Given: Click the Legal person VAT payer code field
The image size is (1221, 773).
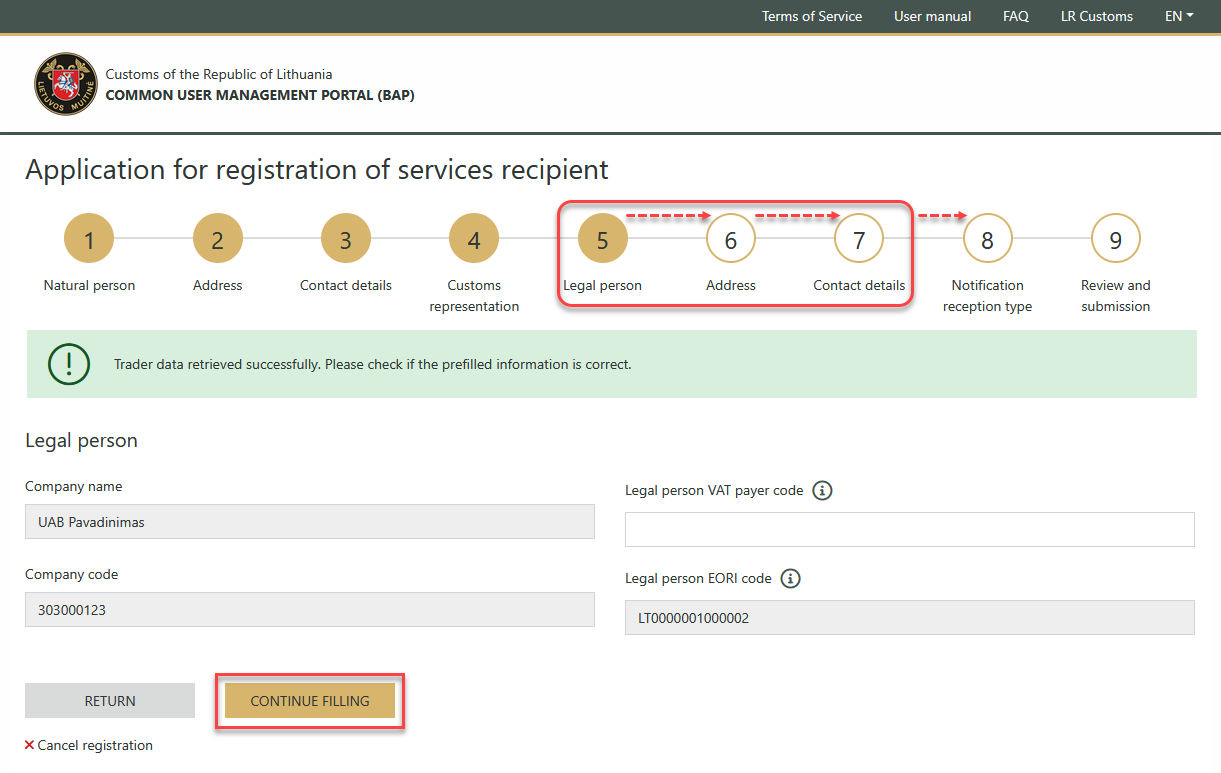Looking at the screenshot, I should click(909, 530).
